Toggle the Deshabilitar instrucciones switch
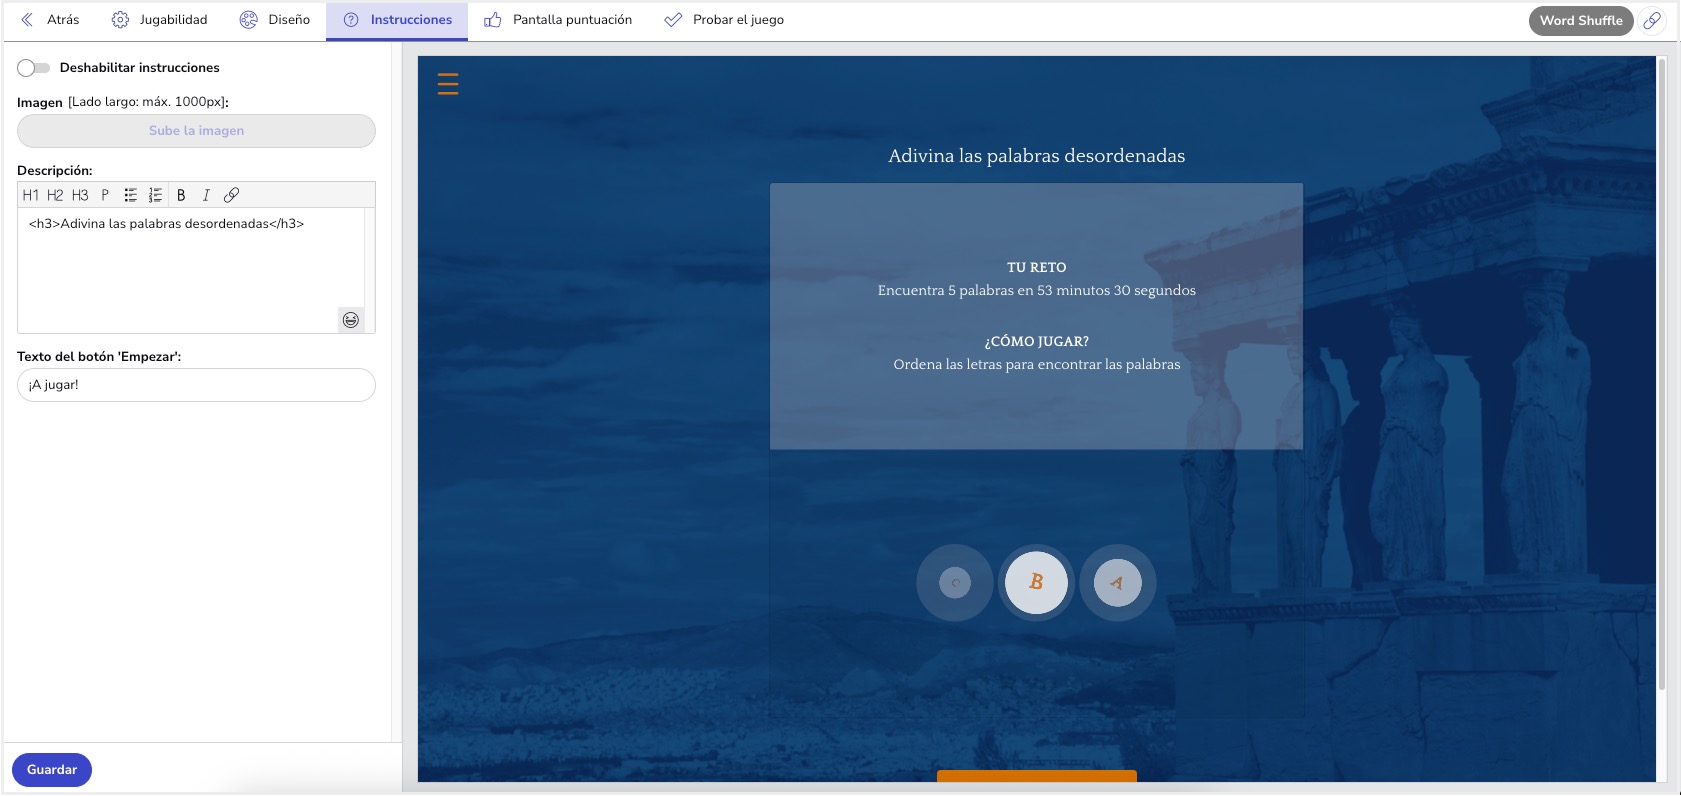This screenshot has height=796, width=1681. pos(33,68)
